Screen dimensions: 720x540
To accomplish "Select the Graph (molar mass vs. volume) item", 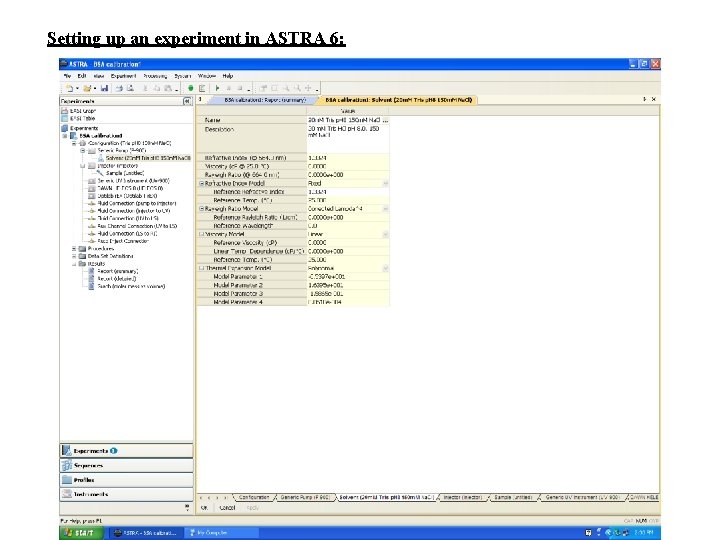I will pos(131,286).
